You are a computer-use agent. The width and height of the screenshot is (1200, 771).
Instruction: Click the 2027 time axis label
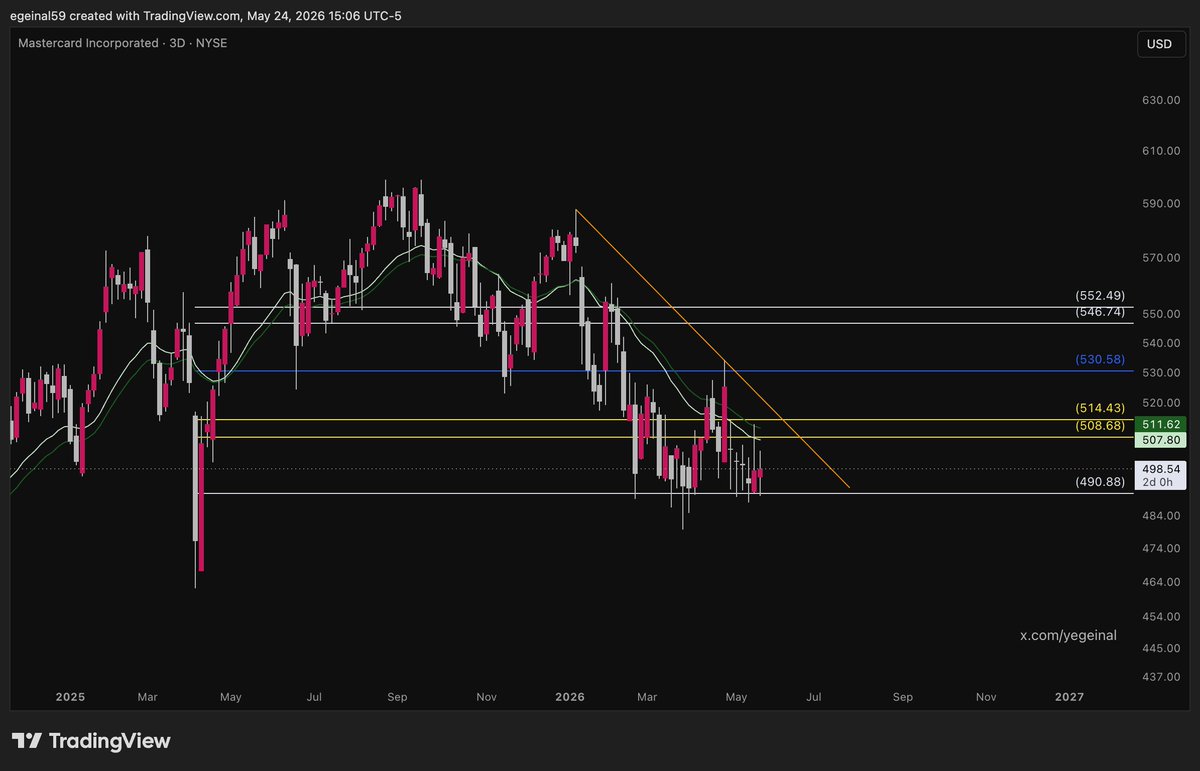[x=1069, y=696]
